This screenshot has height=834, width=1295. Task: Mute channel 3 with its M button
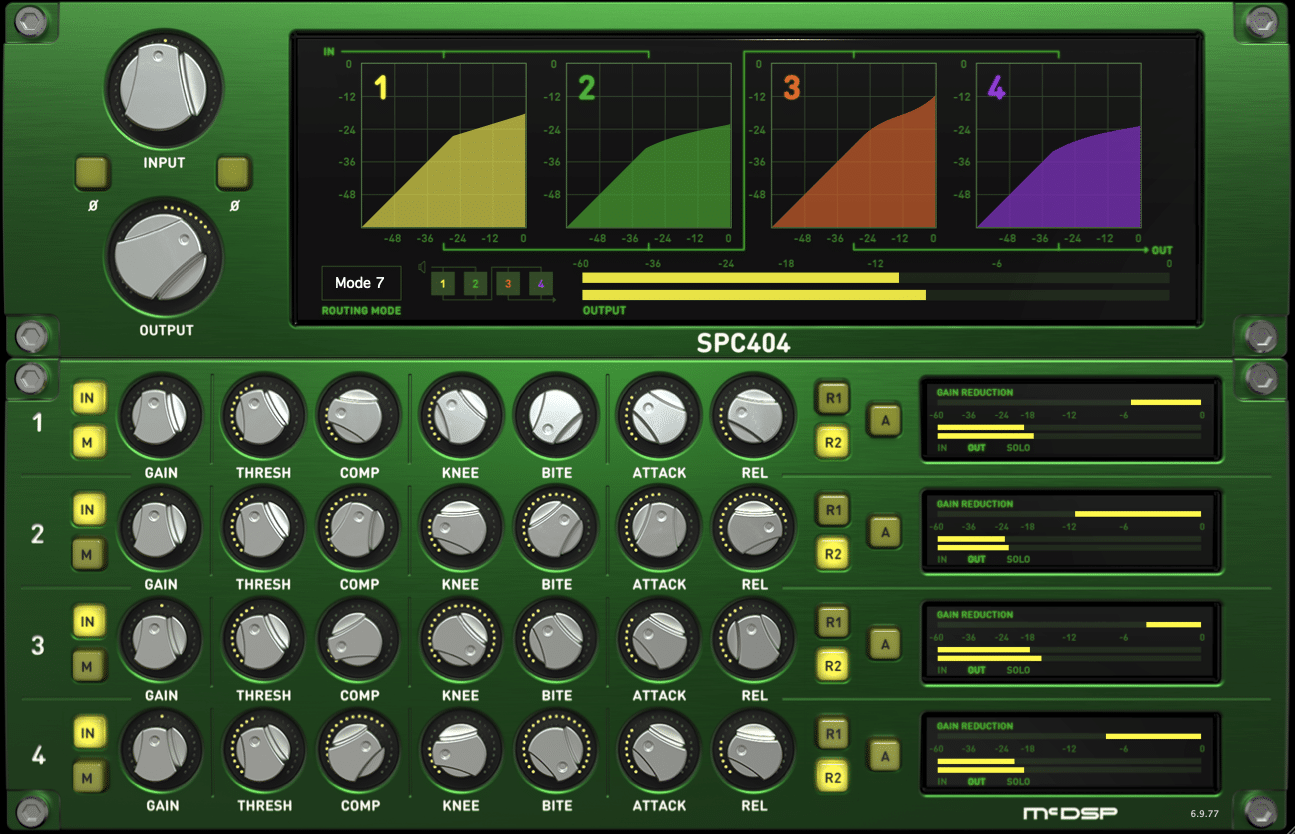pyautogui.click(x=89, y=665)
